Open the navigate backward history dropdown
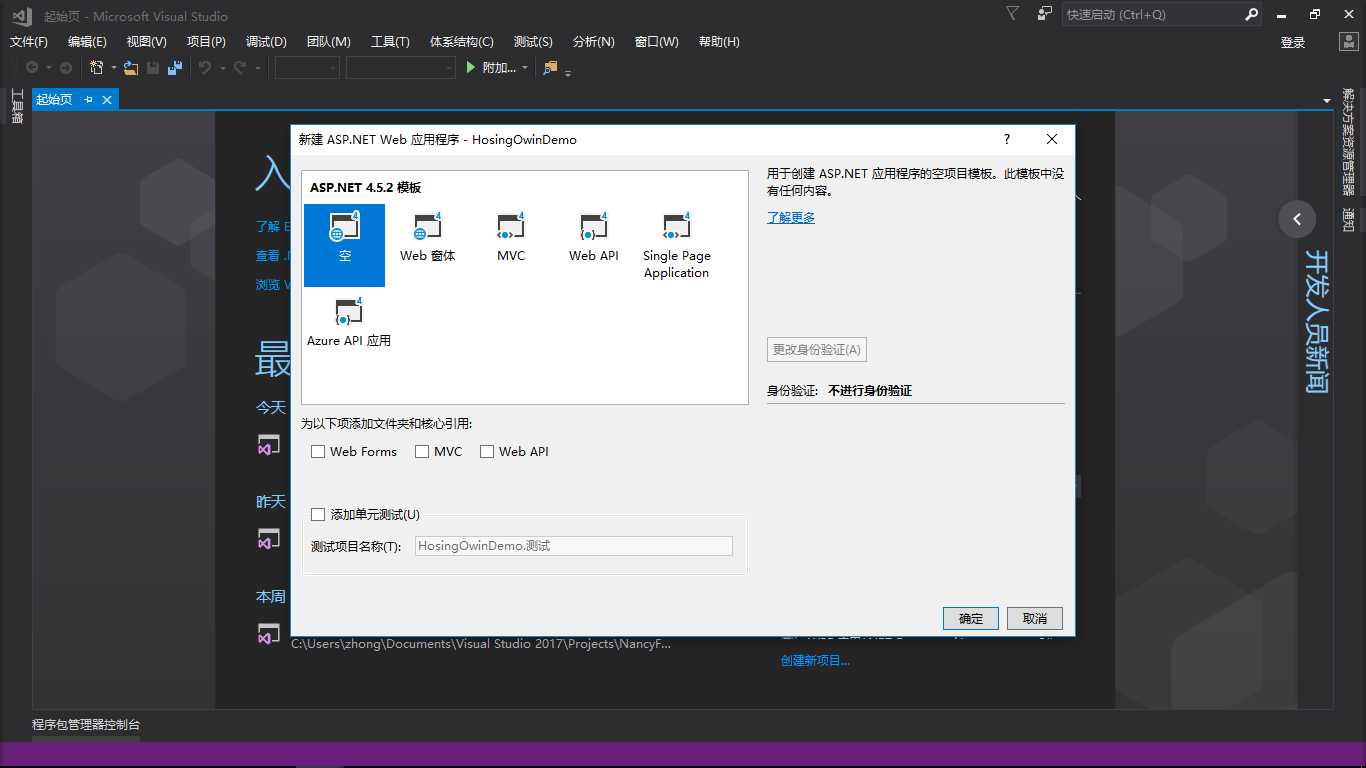The width and height of the screenshot is (1366, 768). pos(48,68)
